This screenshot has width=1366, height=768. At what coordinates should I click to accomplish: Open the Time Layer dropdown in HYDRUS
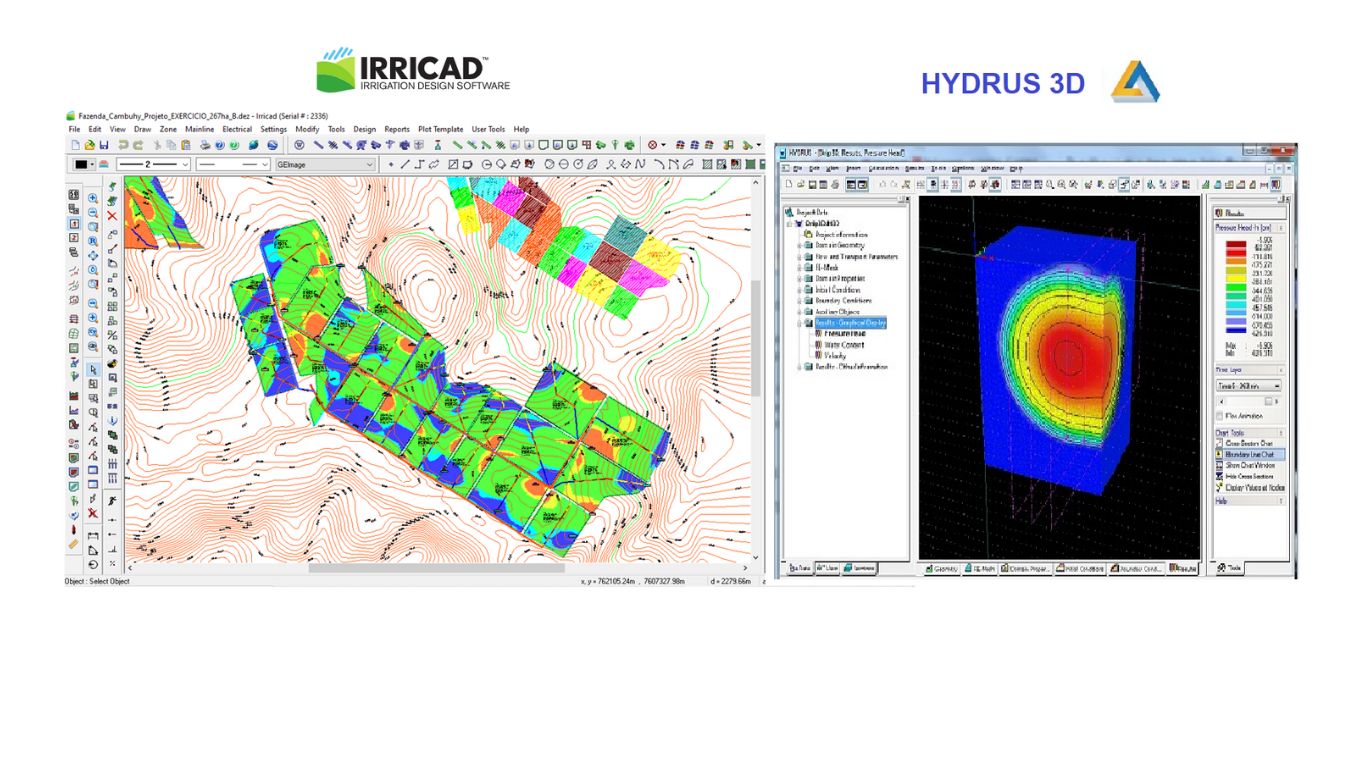click(1249, 385)
